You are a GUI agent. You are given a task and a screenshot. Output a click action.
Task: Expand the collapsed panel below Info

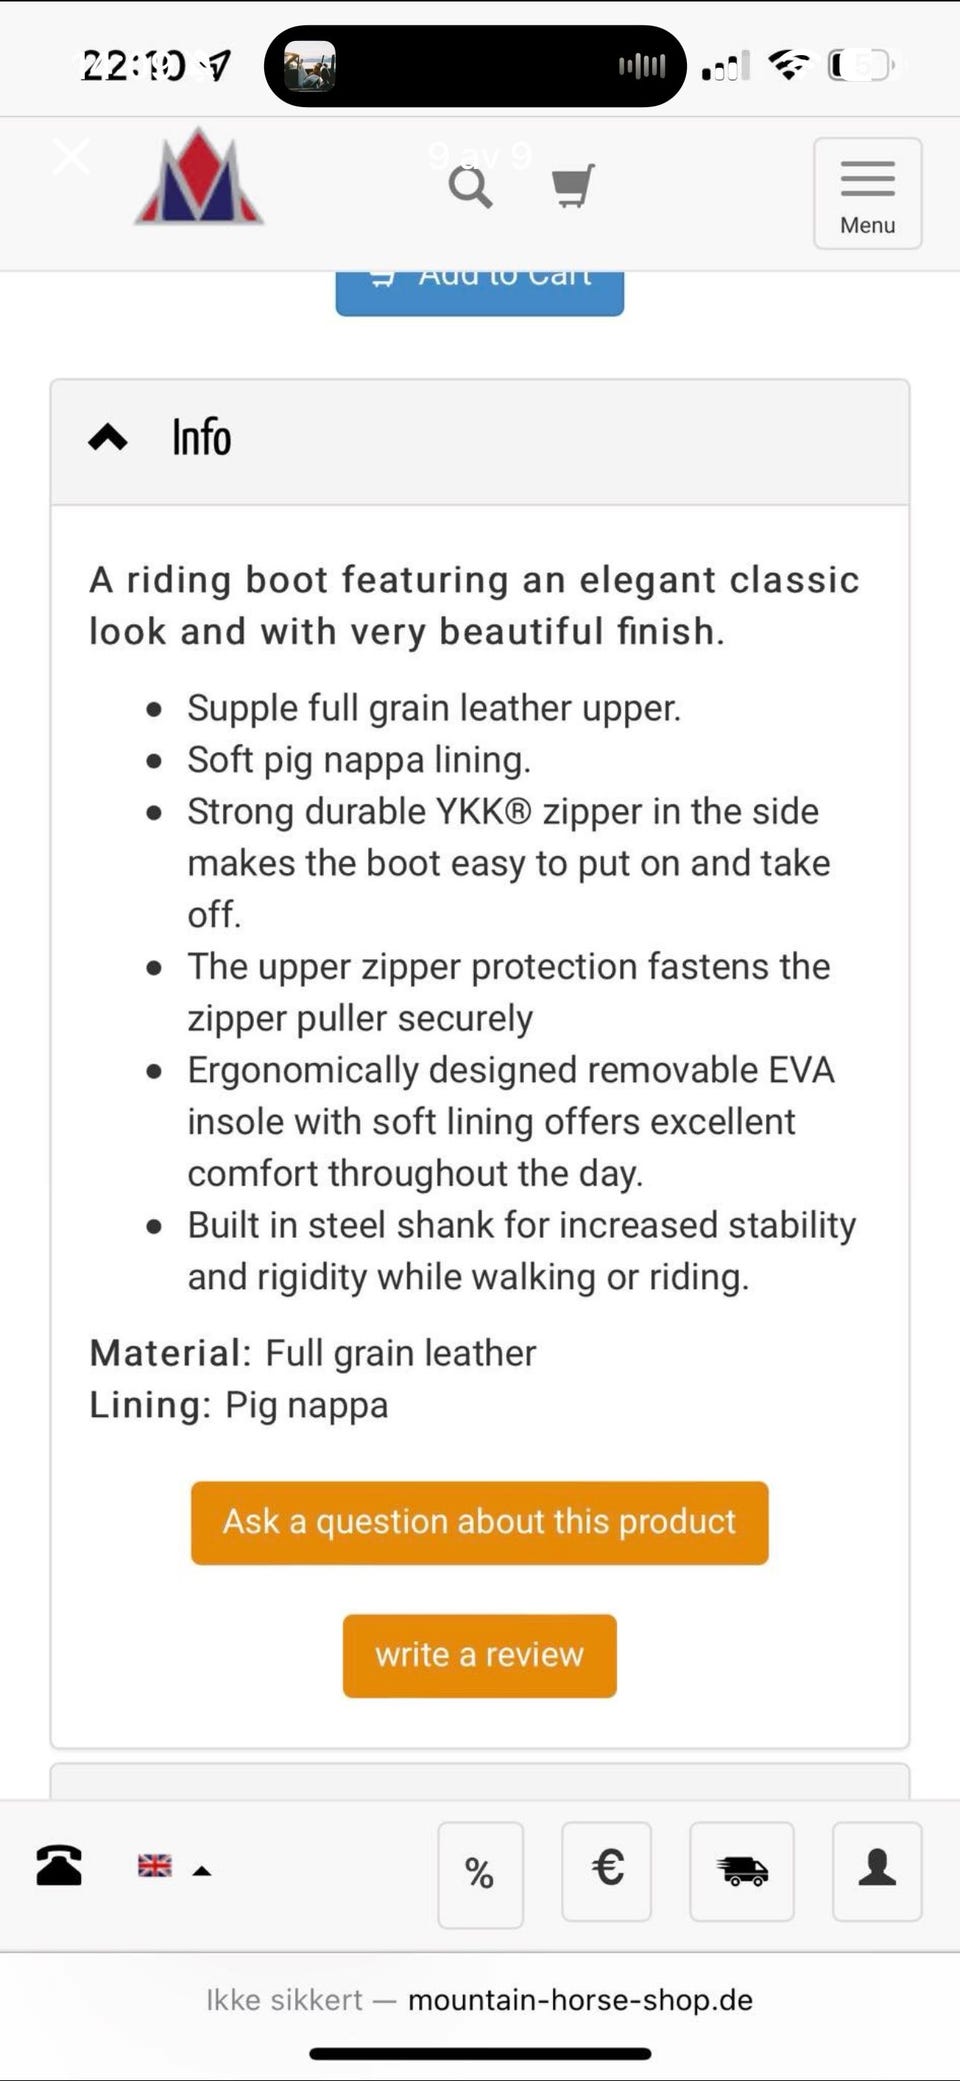[480, 1781]
